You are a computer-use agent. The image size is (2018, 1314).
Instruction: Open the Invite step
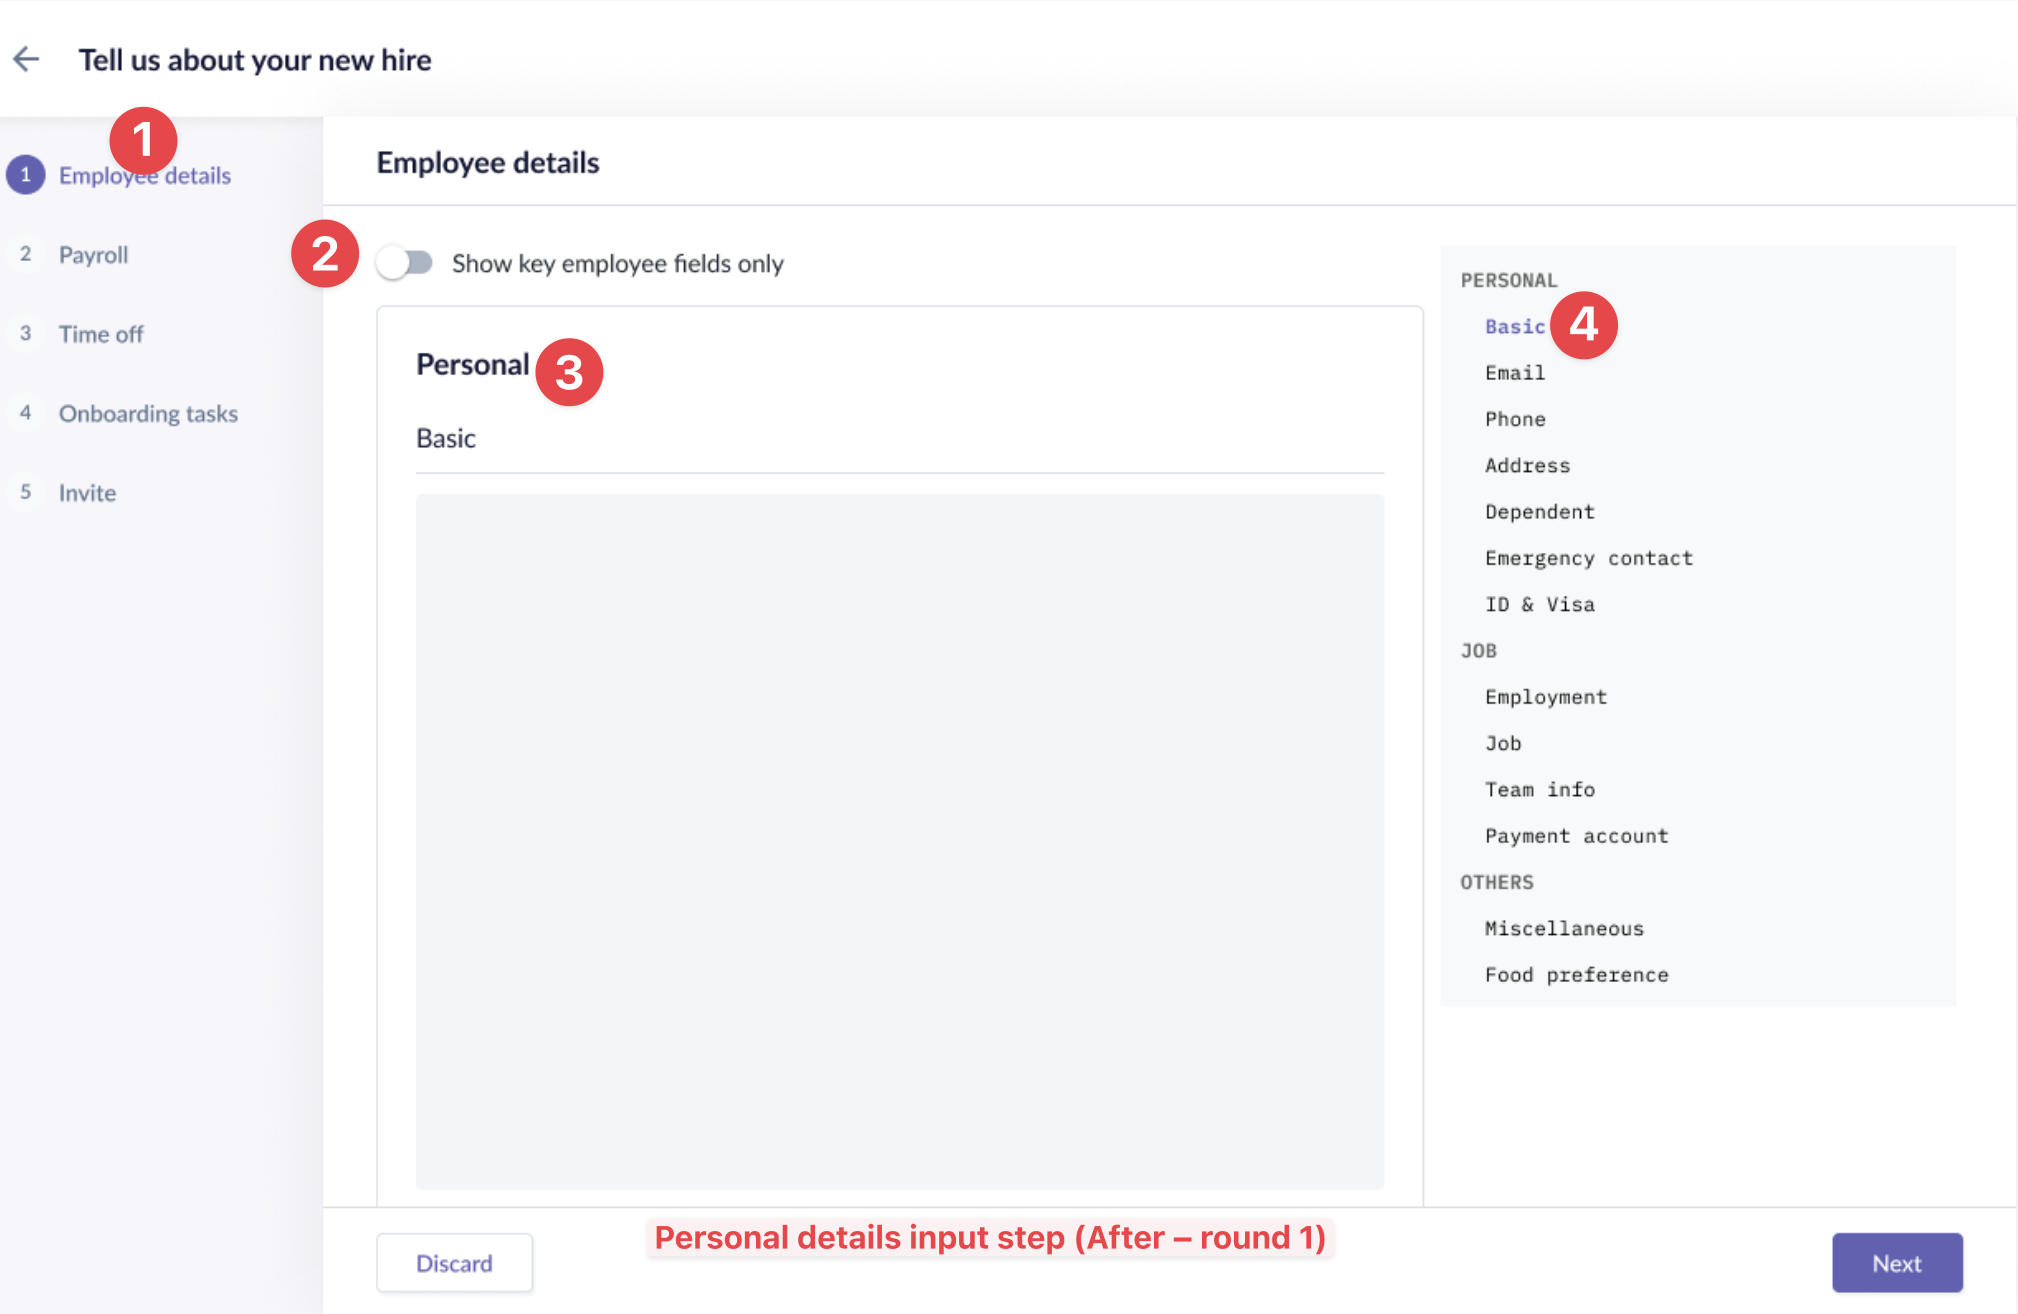pos(87,493)
